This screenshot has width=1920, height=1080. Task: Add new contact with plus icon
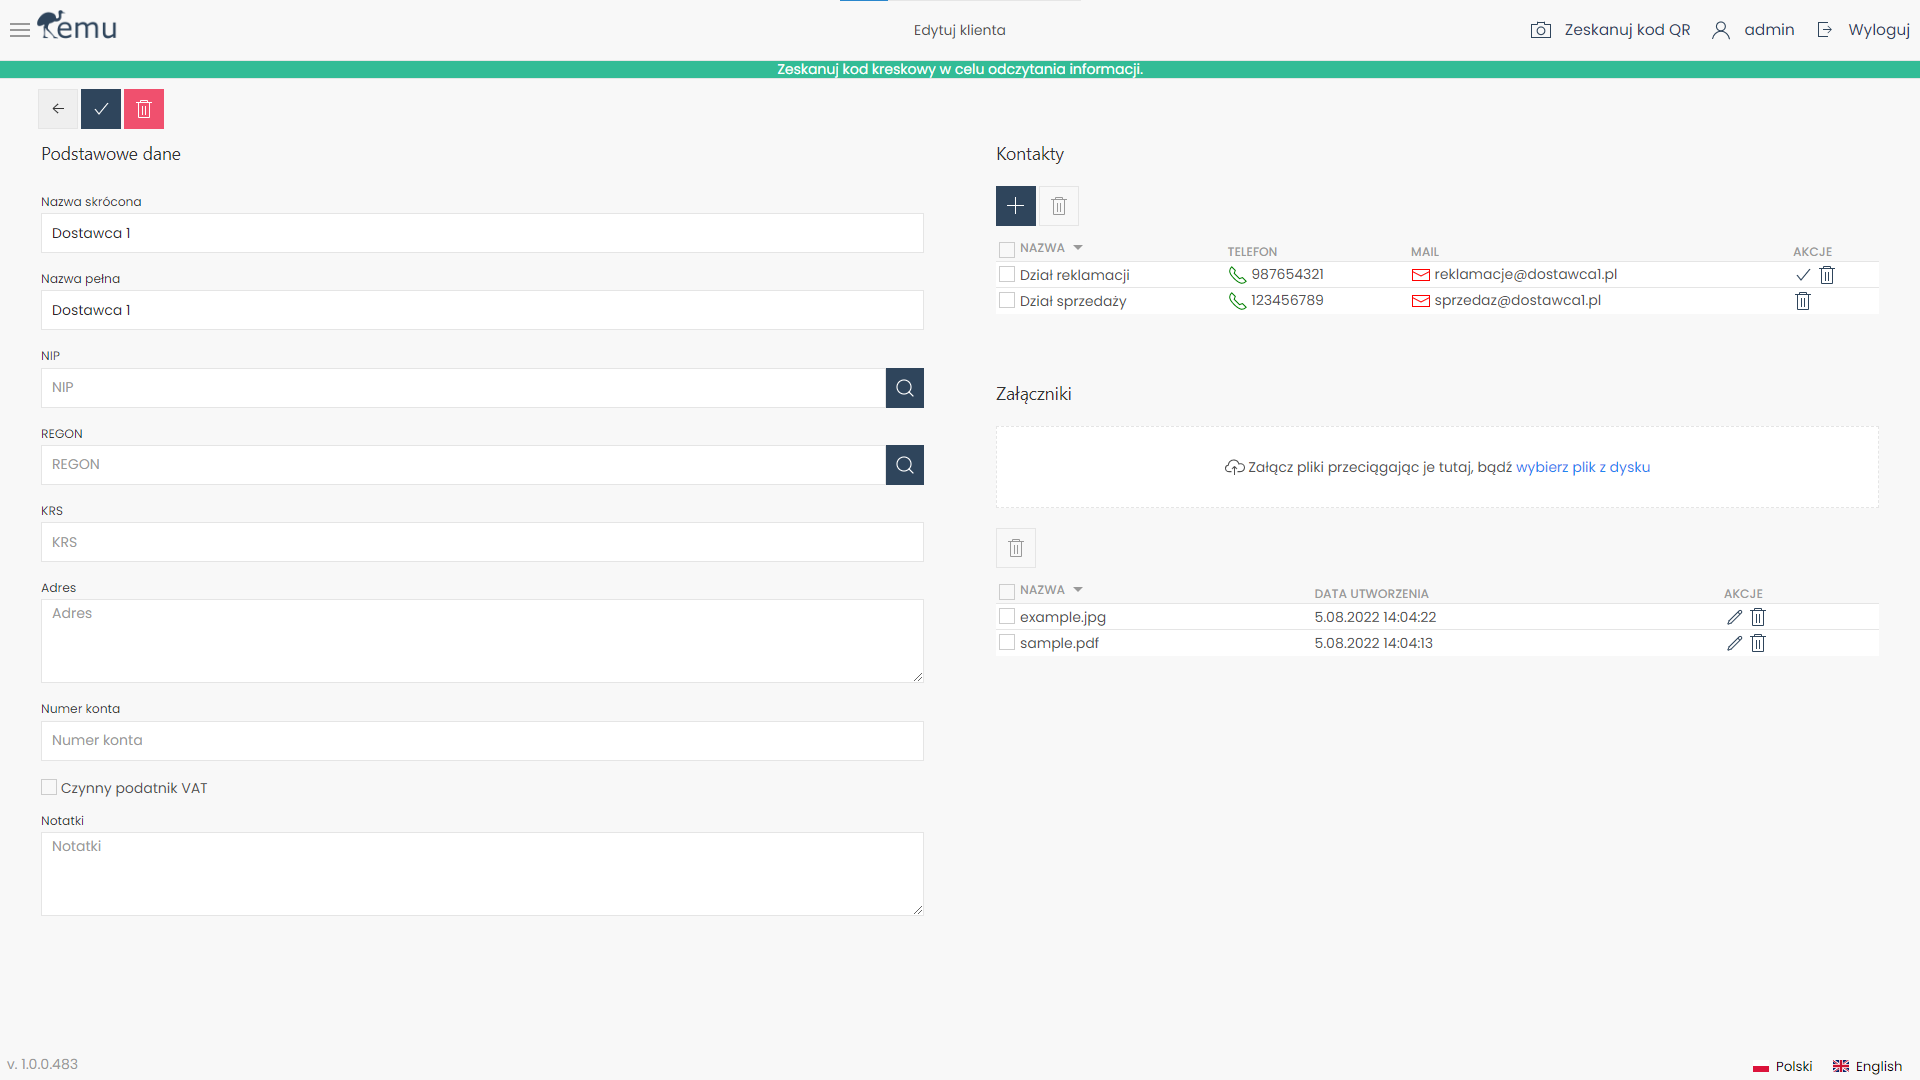click(x=1015, y=206)
